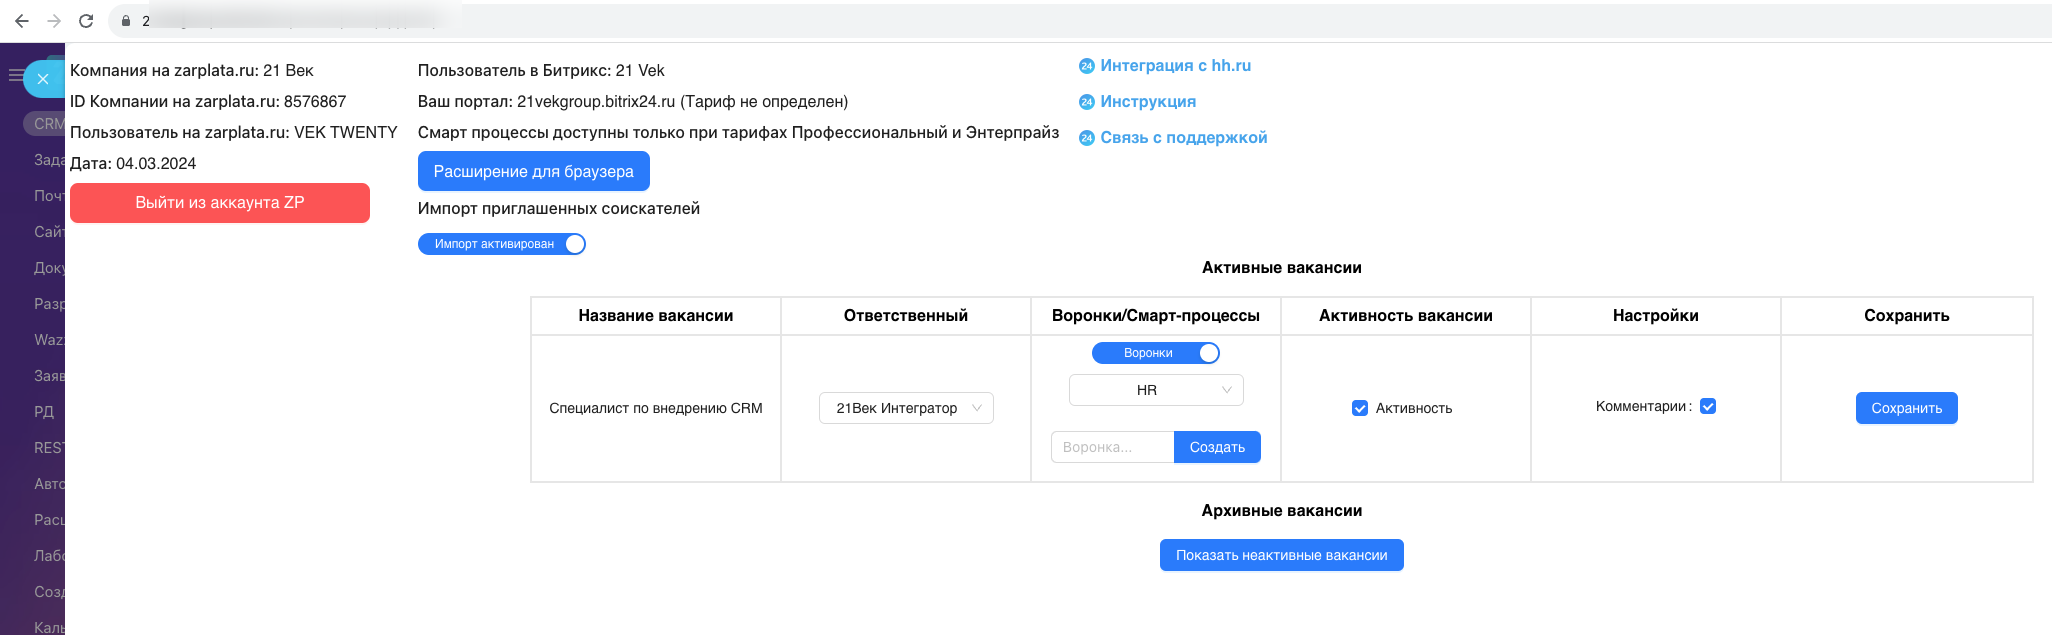The height and width of the screenshot is (635, 2052).
Task: Uncheck the Активность checkbox
Action: click(1360, 408)
